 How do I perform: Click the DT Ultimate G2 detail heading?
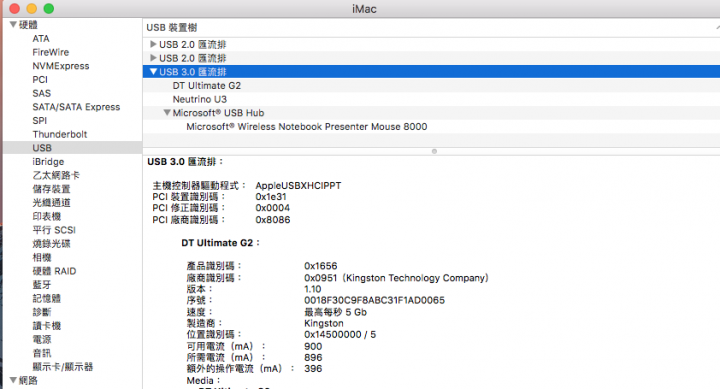click(220, 243)
